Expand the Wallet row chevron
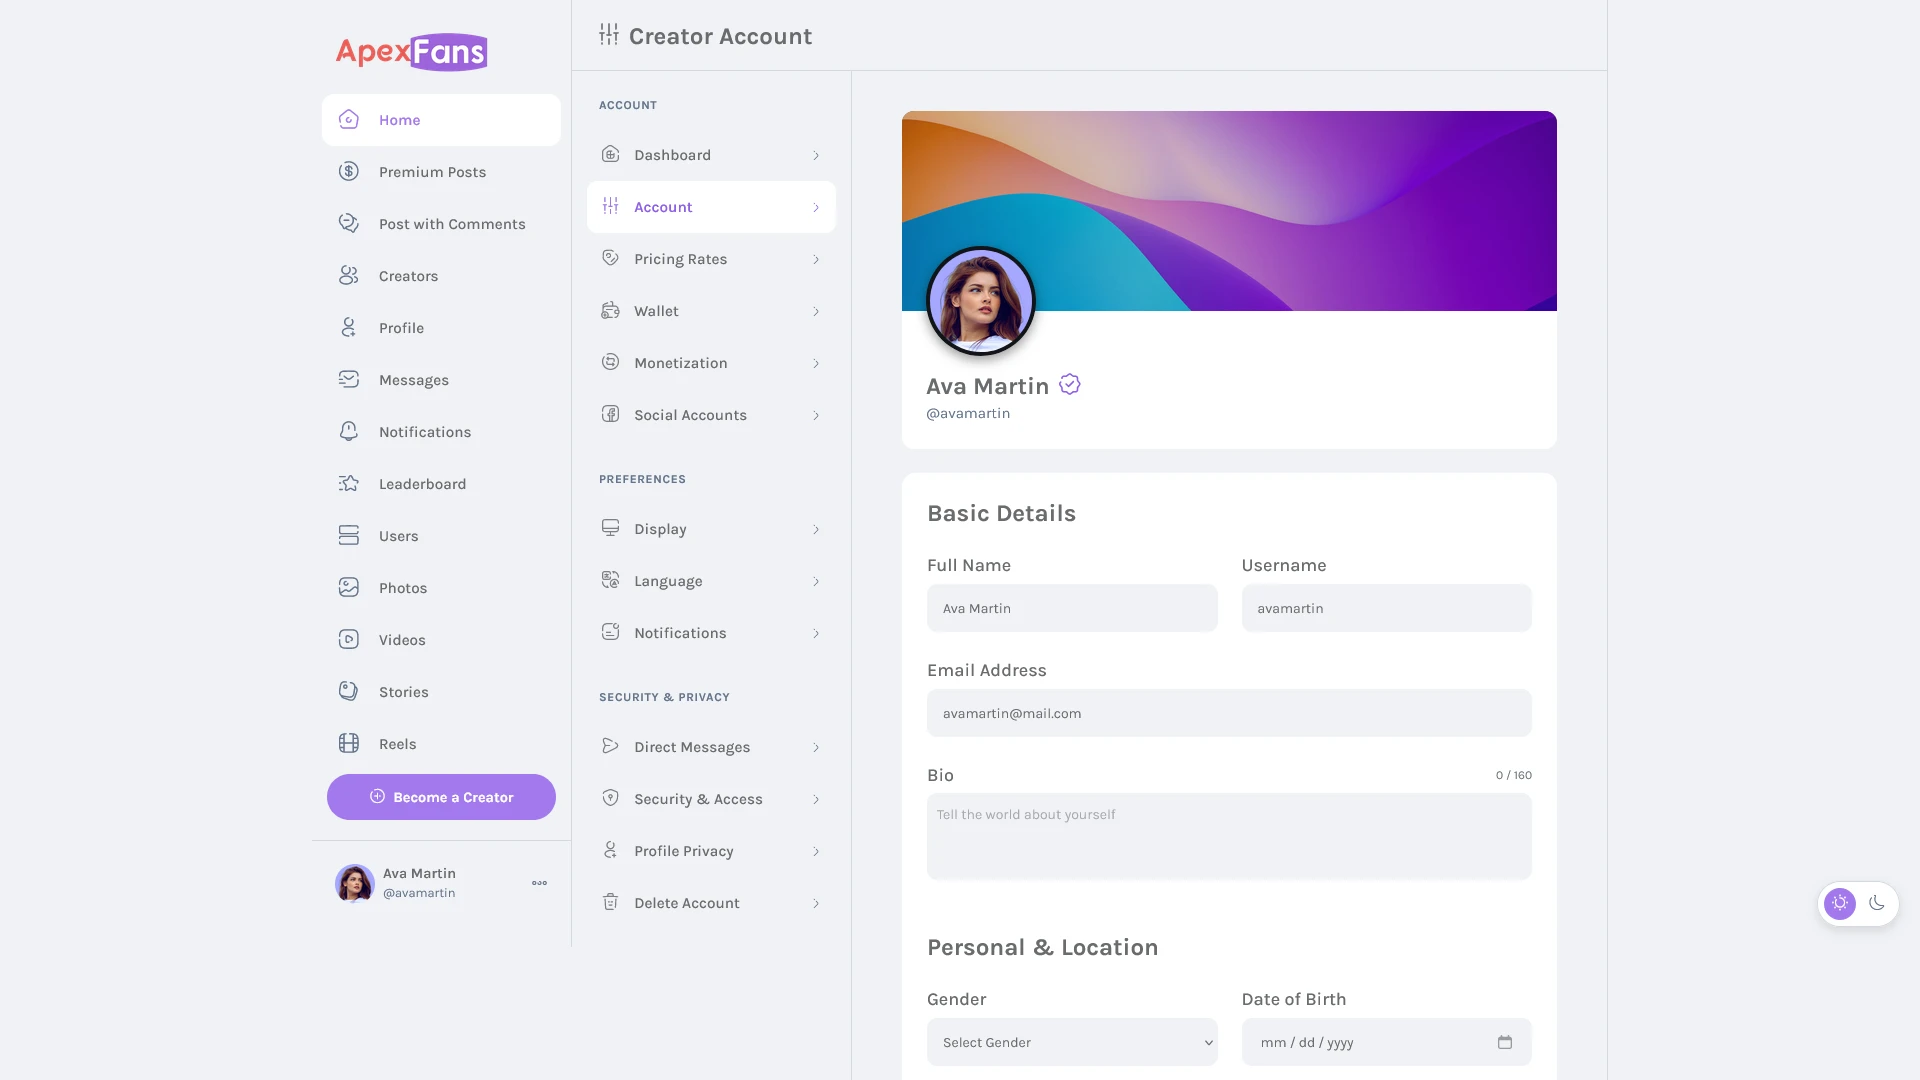This screenshot has width=1920, height=1080. [x=816, y=312]
